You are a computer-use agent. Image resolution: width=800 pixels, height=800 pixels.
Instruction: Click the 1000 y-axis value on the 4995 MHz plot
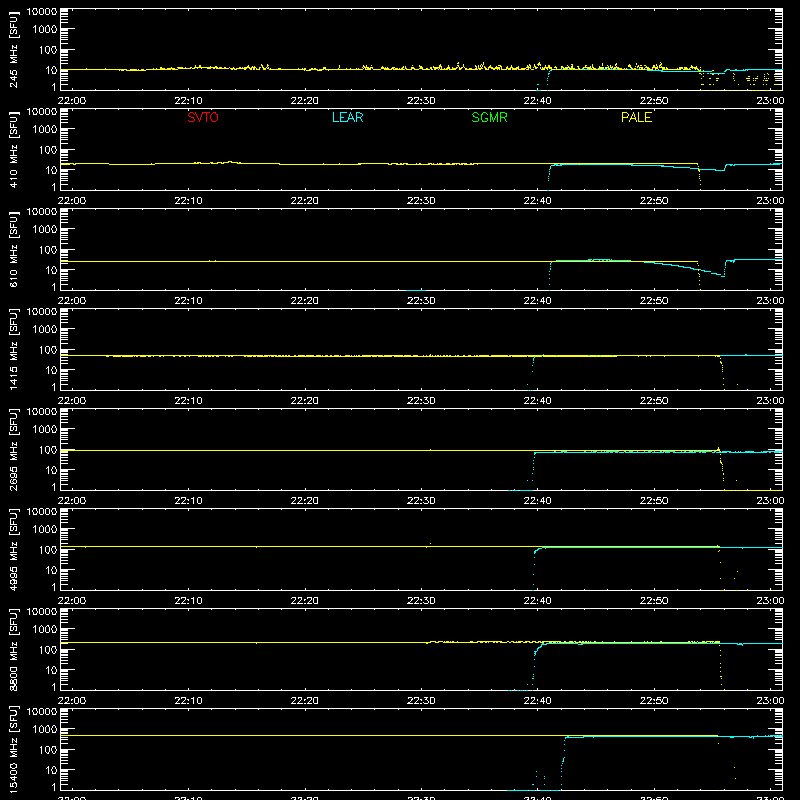point(45,530)
